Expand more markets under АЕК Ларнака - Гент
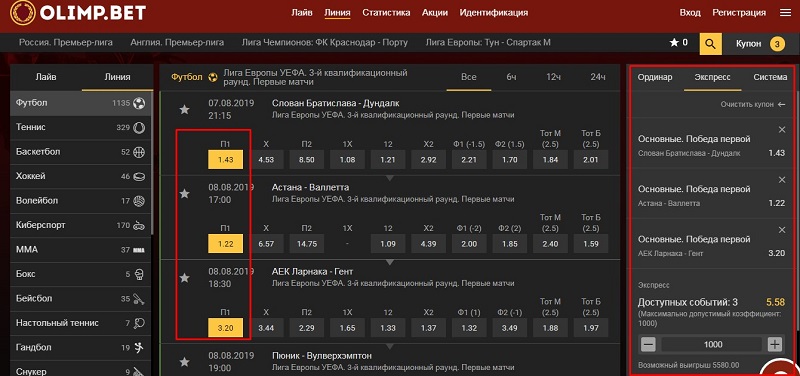Screen dimensions: 800x376 (390, 346)
